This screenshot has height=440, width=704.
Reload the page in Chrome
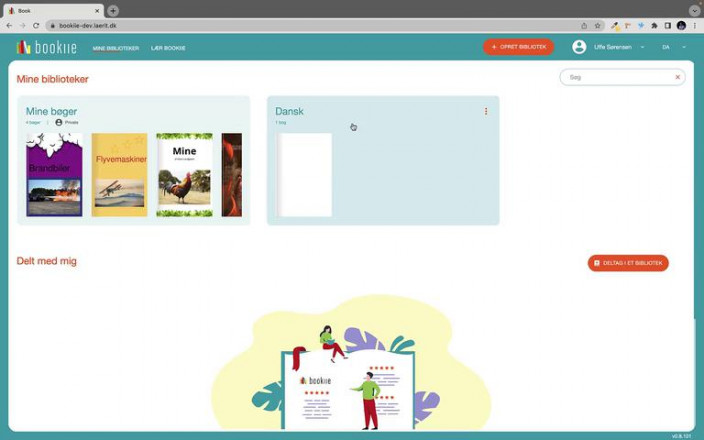(x=36, y=25)
